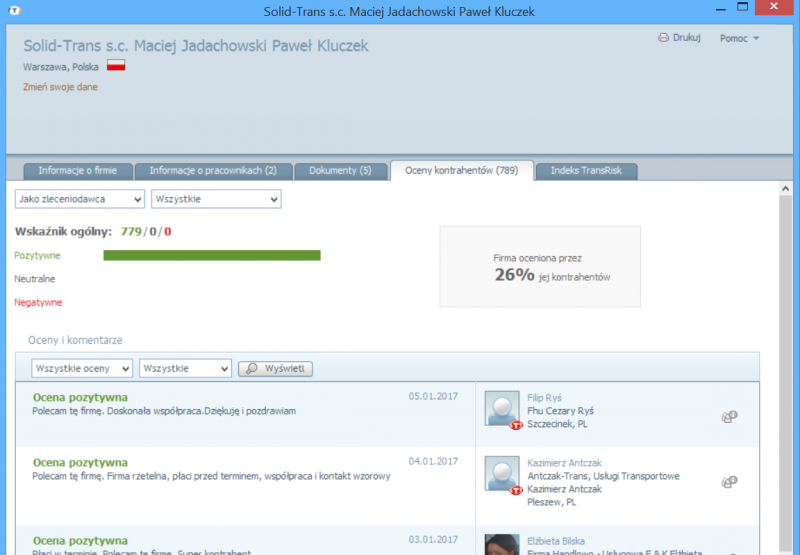Click Zmień swoje dane link
800x555 pixels.
[60, 87]
